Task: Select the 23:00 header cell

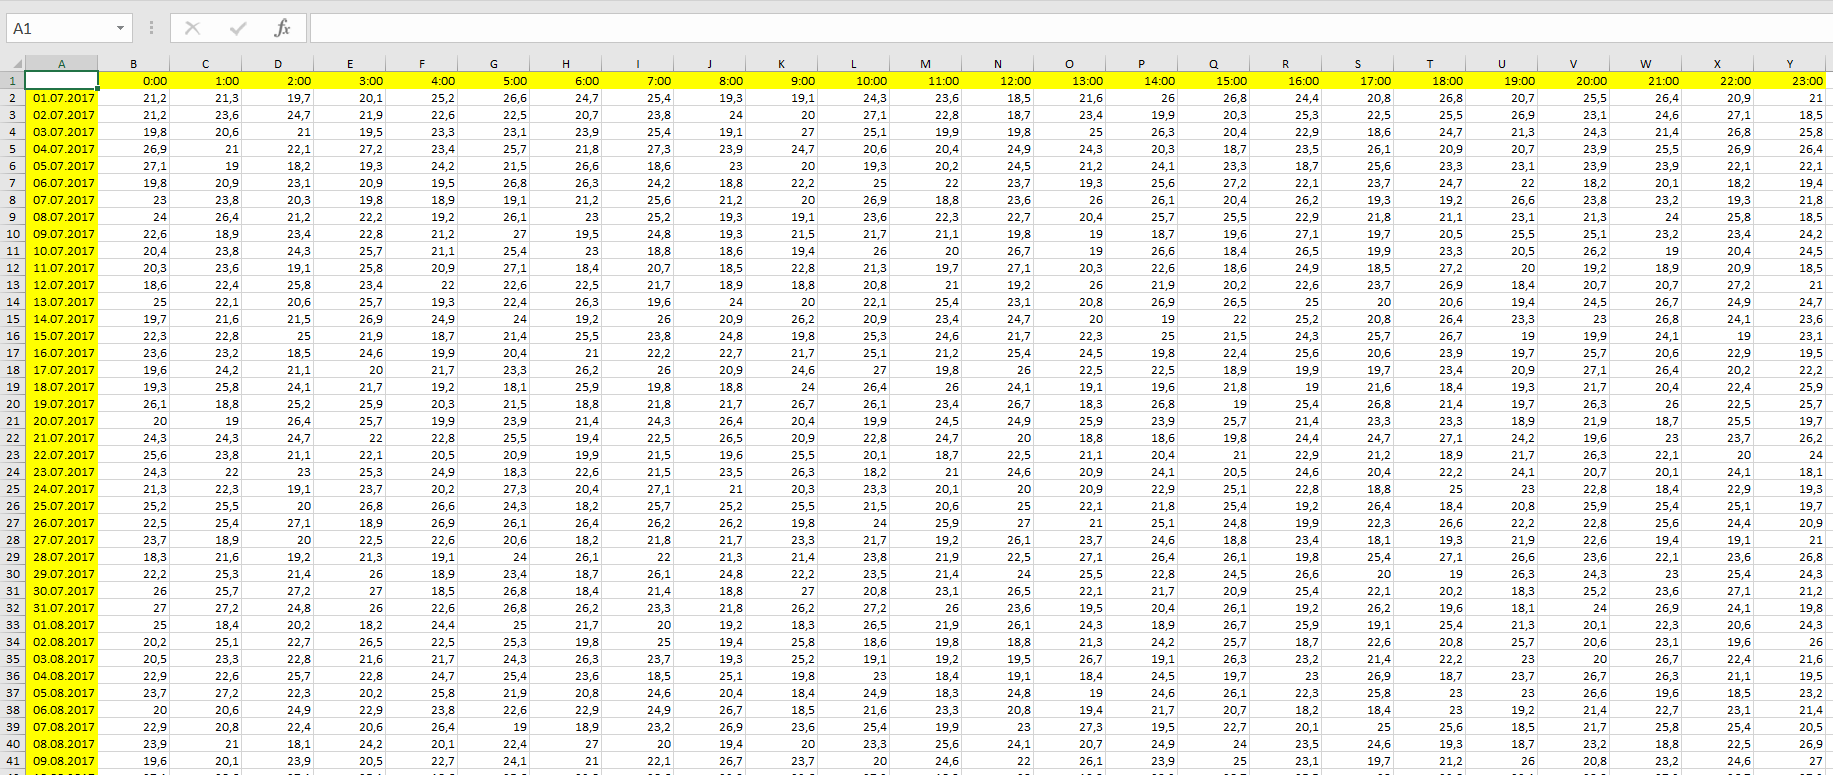Action: coord(1790,81)
